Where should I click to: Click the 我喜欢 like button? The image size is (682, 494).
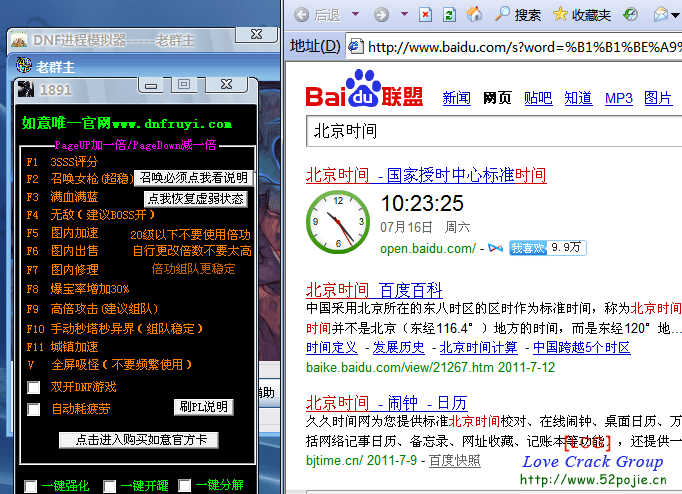click(528, 248)
